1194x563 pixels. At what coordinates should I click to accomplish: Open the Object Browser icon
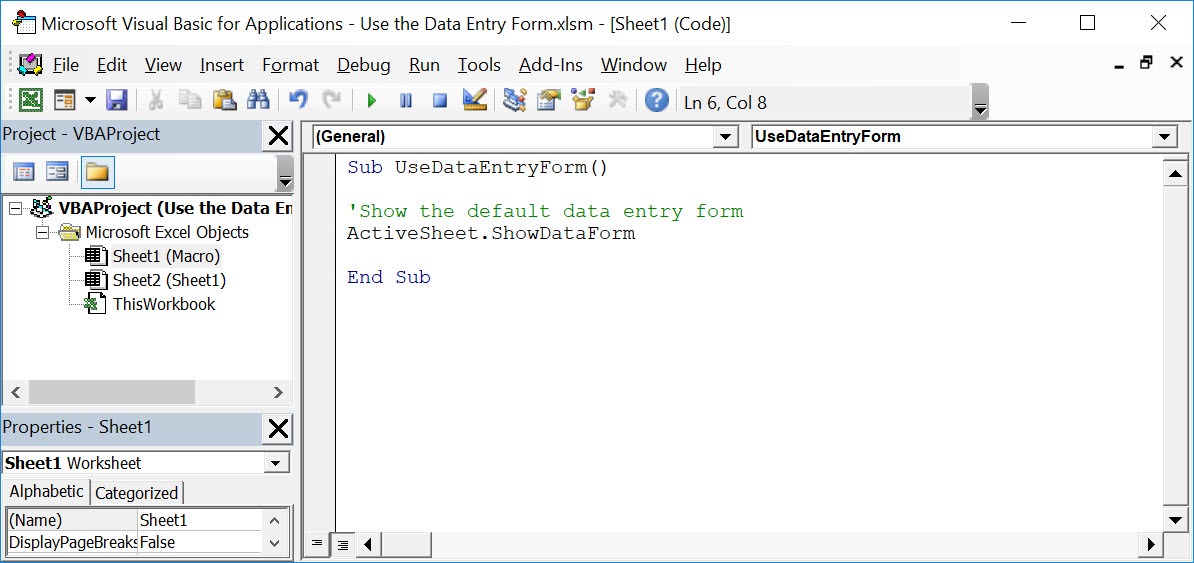pos(583,100)
